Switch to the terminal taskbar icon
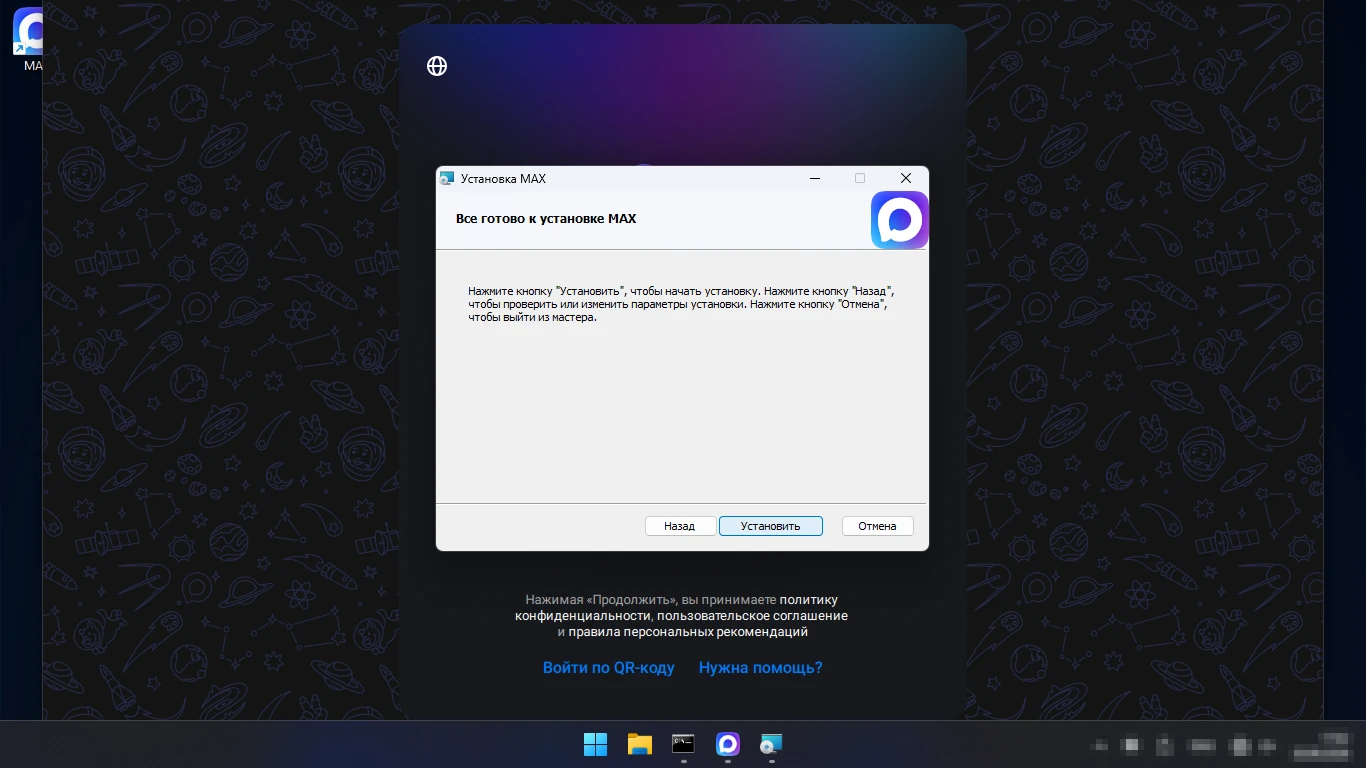This screenshot has width=1366, height=768. pos(683,744)
